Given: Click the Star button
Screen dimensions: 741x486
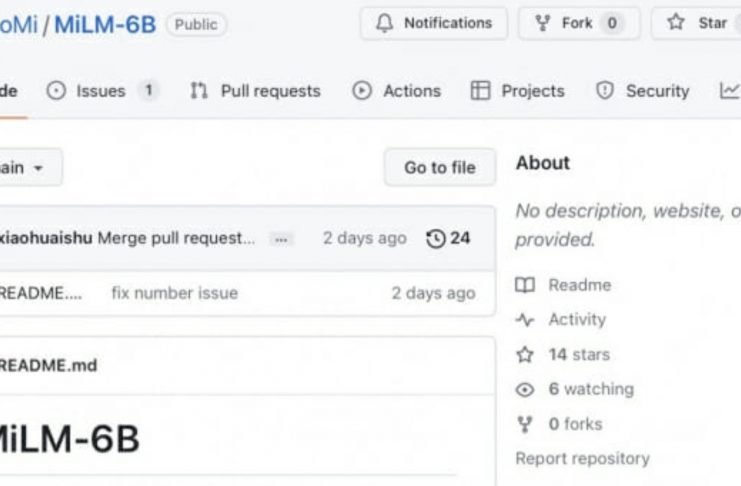Looking at the screenshot, I should pos(696,23).
